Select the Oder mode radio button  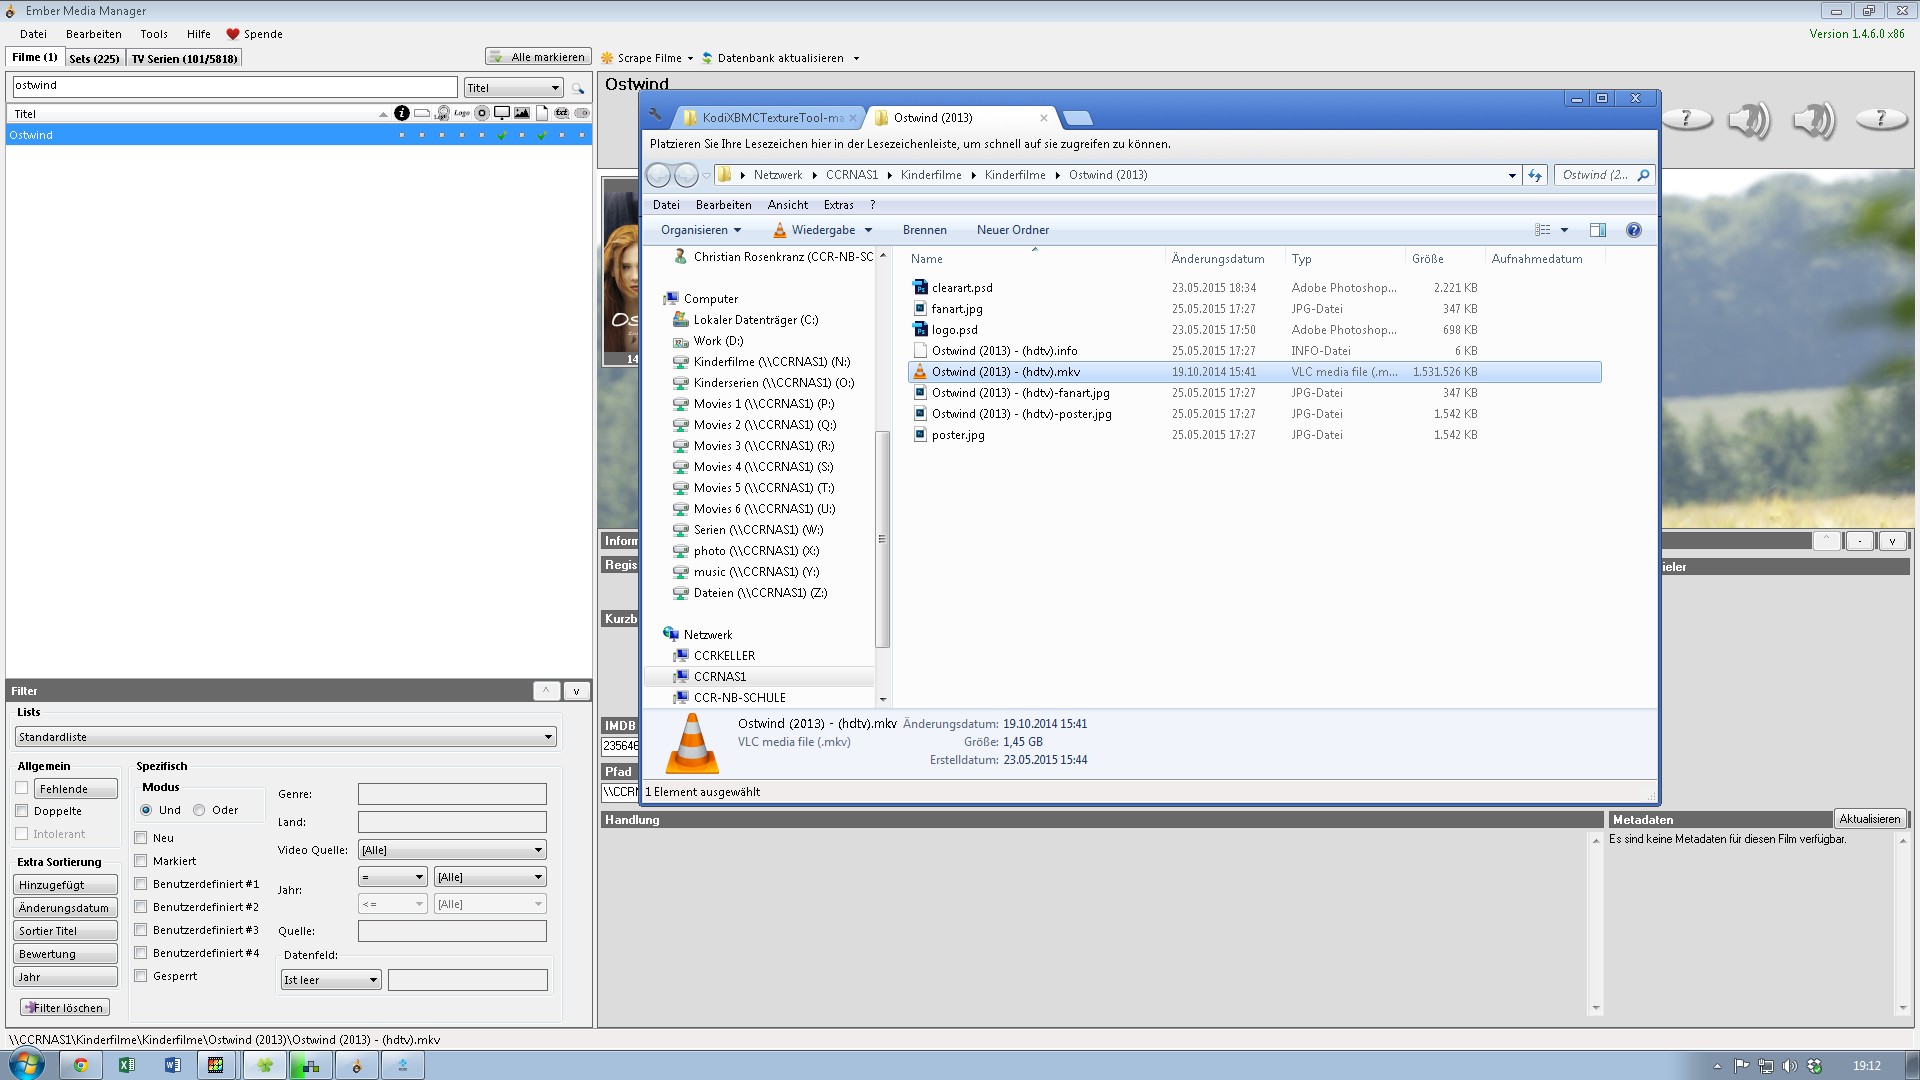[199, 810]
